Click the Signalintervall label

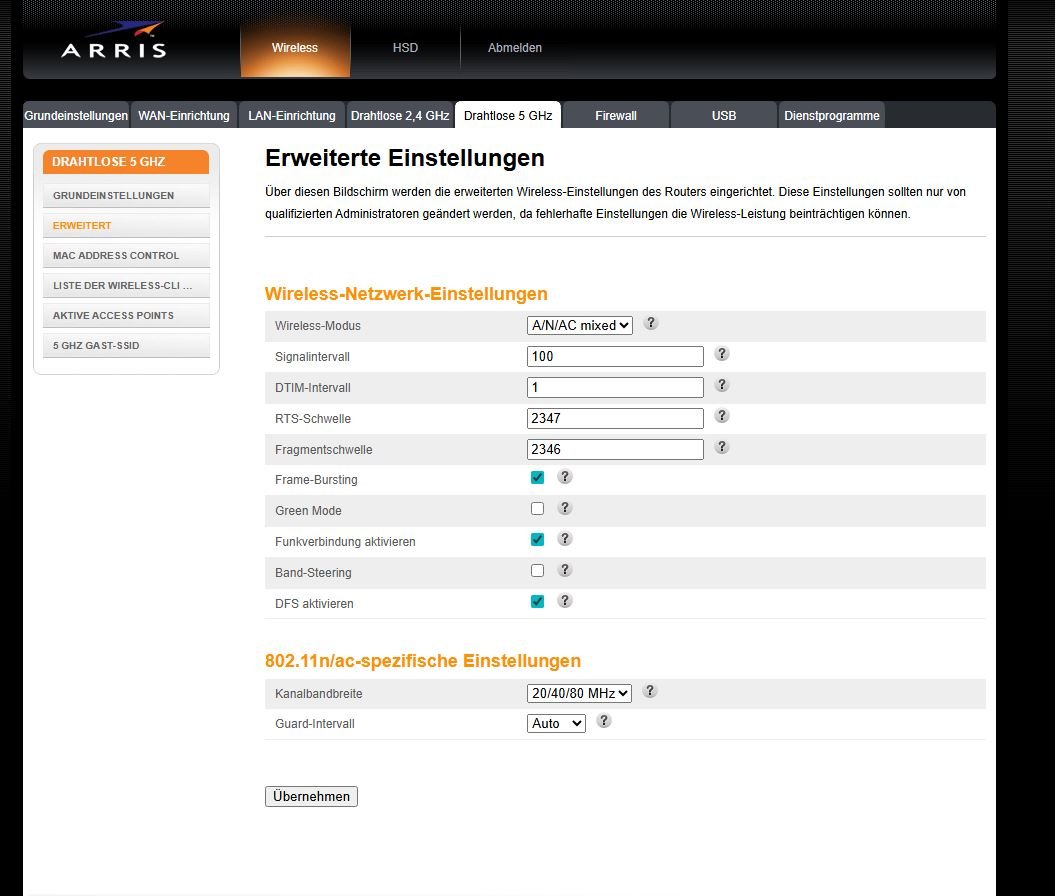click(x=312, y=357)
